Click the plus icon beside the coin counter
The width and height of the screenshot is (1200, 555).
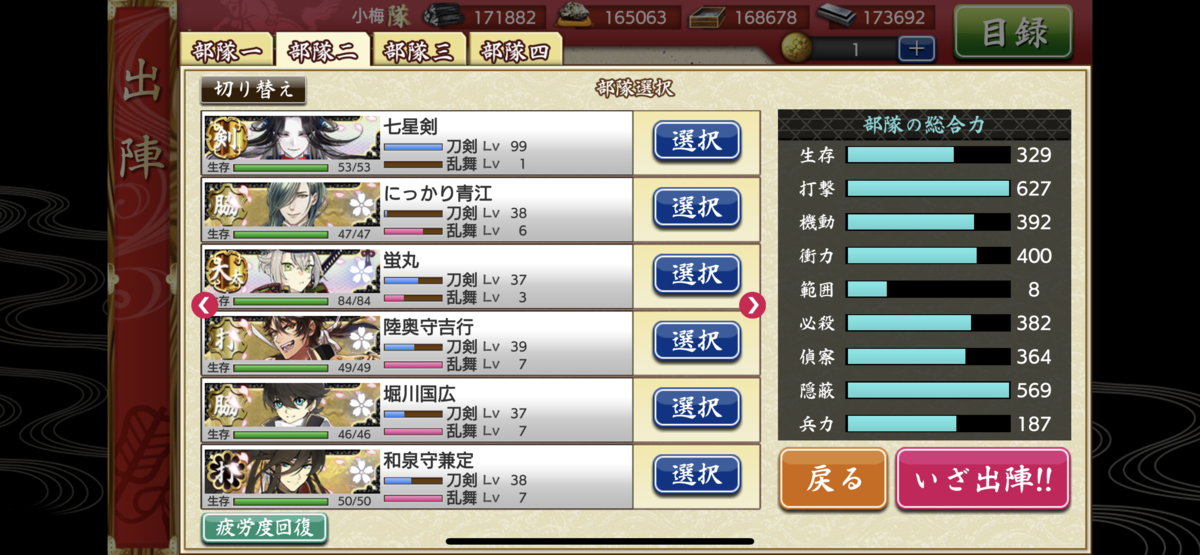point(917,48)
